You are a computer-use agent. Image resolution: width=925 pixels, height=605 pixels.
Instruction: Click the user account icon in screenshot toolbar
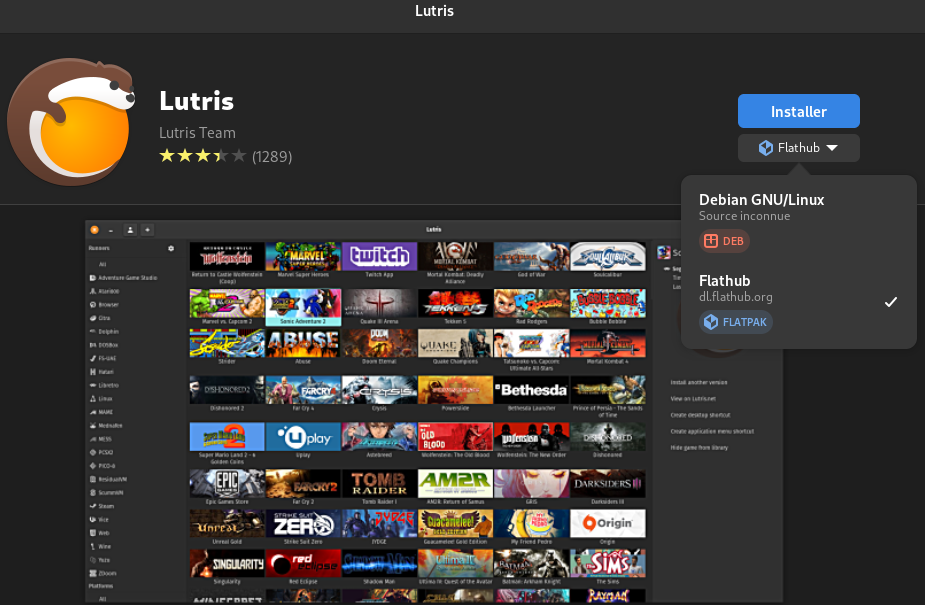point(130,229)
